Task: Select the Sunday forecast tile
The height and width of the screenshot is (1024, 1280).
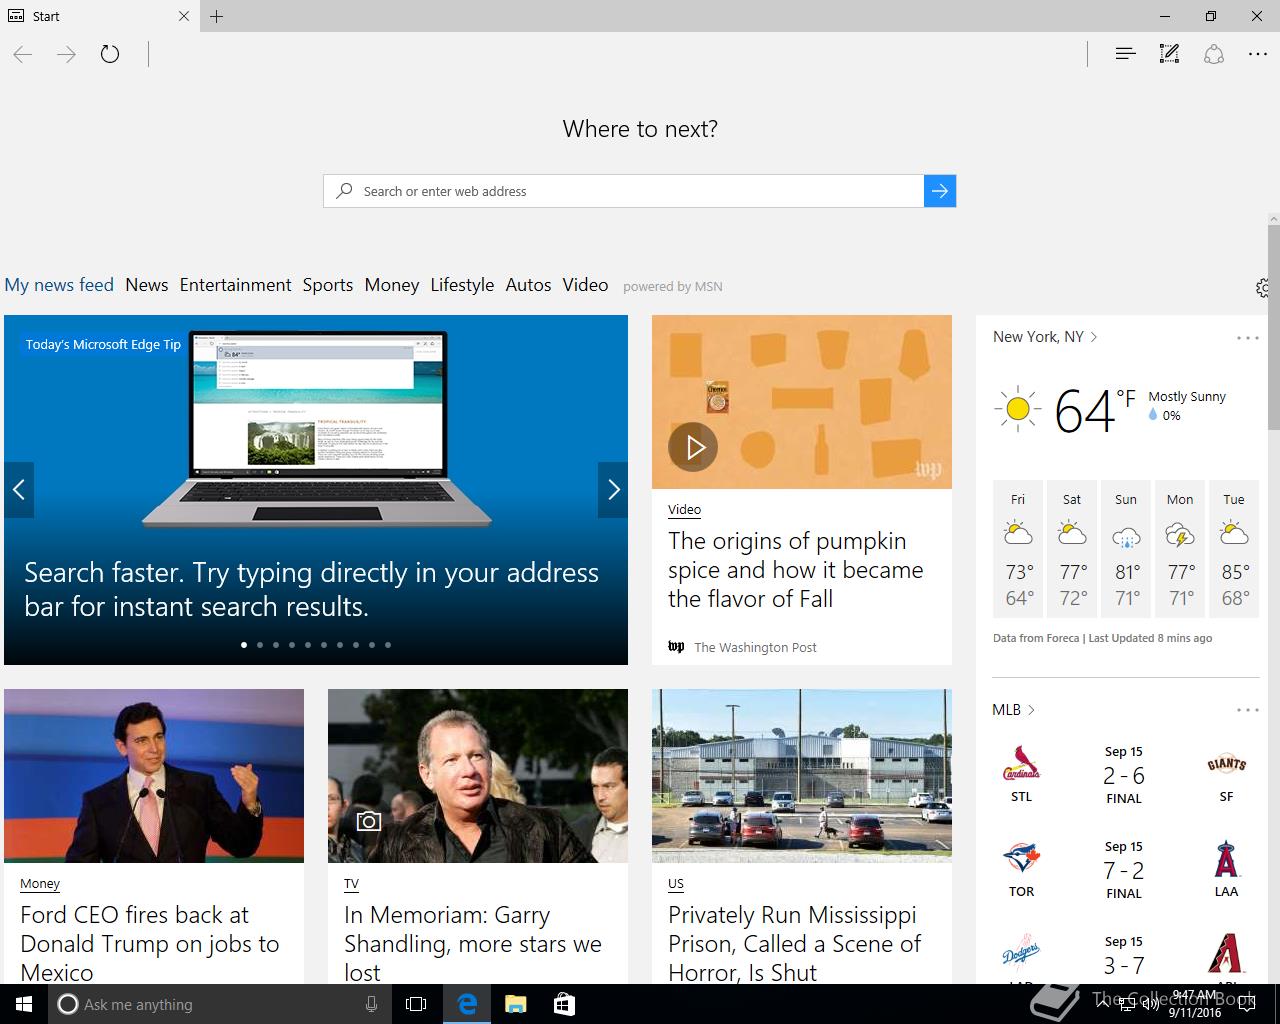Action: click(1126, 549)
